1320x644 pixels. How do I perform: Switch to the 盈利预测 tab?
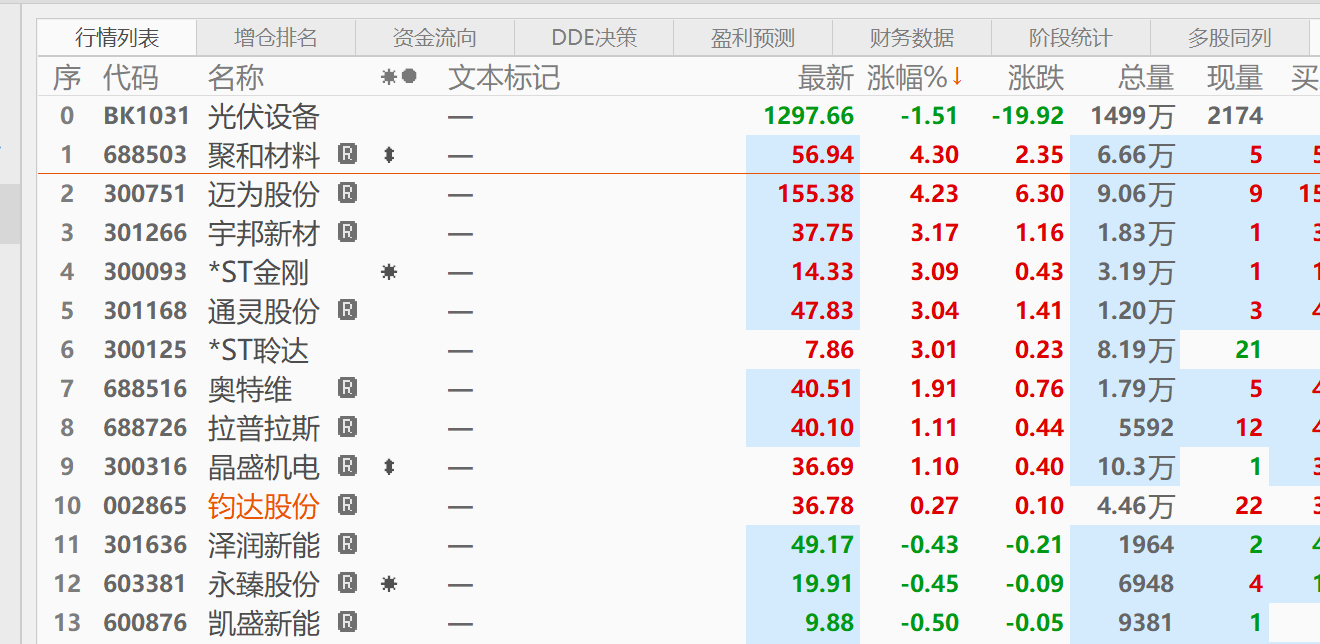pyautogui.click(x=753, y=38)
